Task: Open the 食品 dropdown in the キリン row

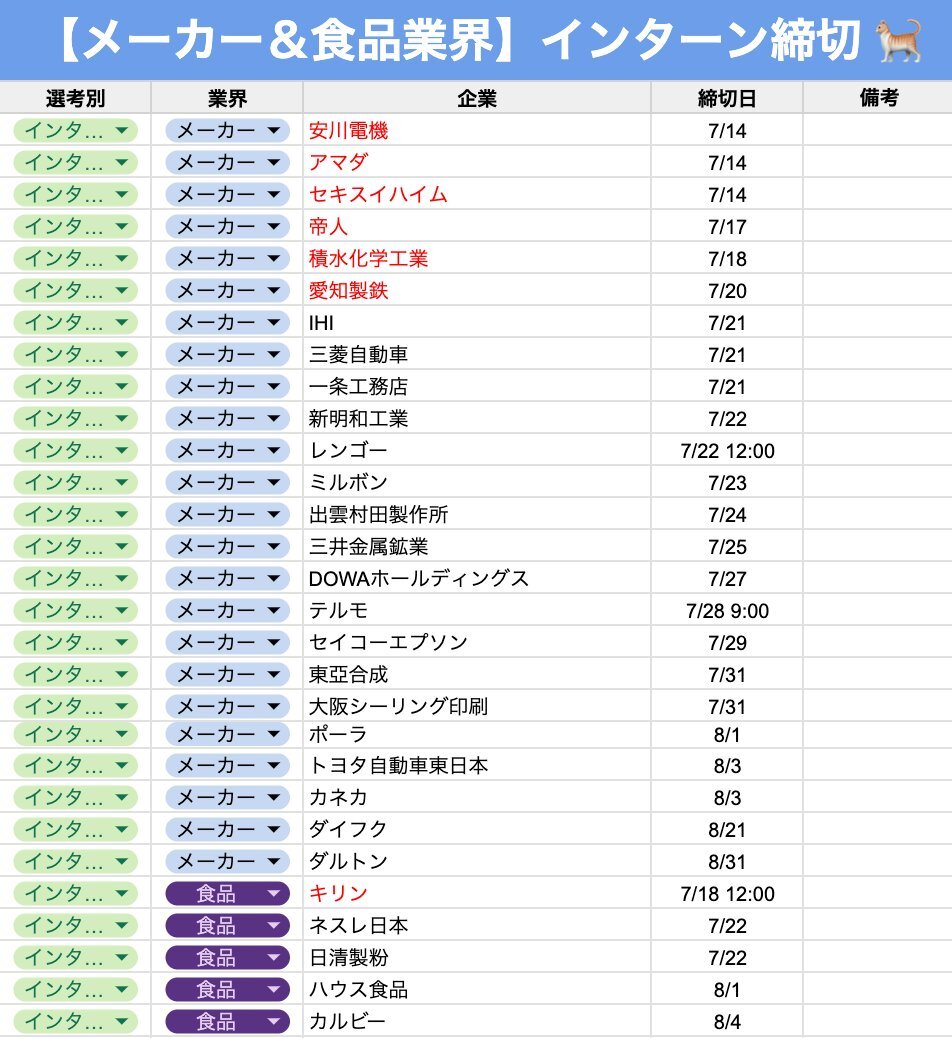Action: coord(227,894)
